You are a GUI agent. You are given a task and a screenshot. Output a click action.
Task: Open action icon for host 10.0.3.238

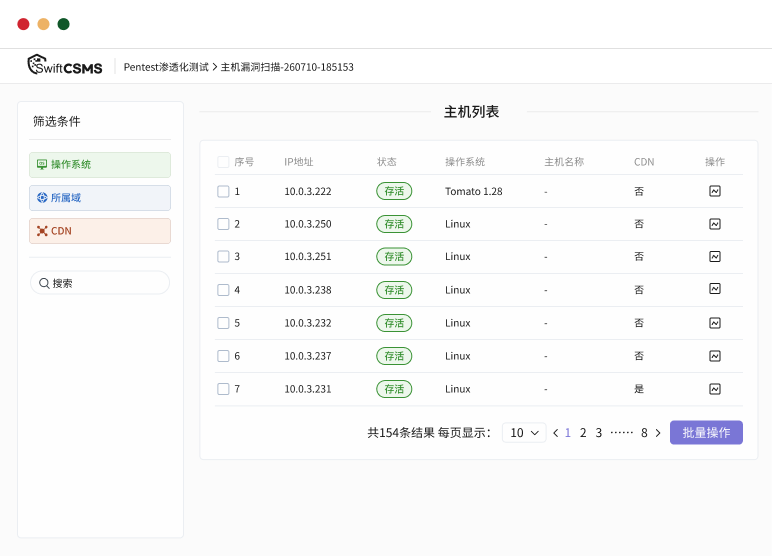coord(714,289)
